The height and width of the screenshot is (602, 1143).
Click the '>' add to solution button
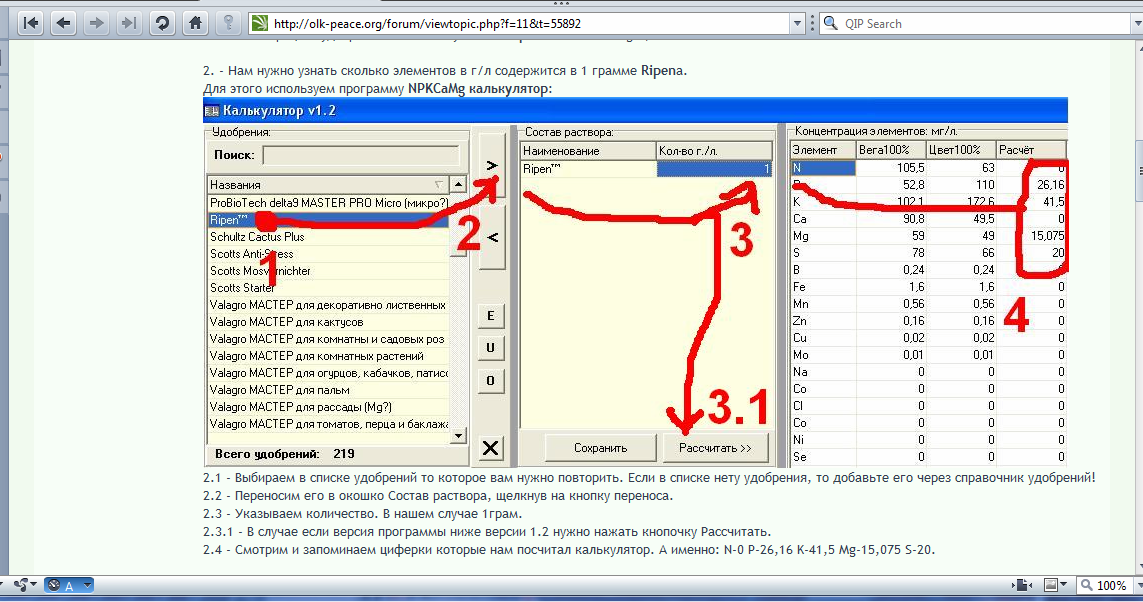tap(492, 165)
